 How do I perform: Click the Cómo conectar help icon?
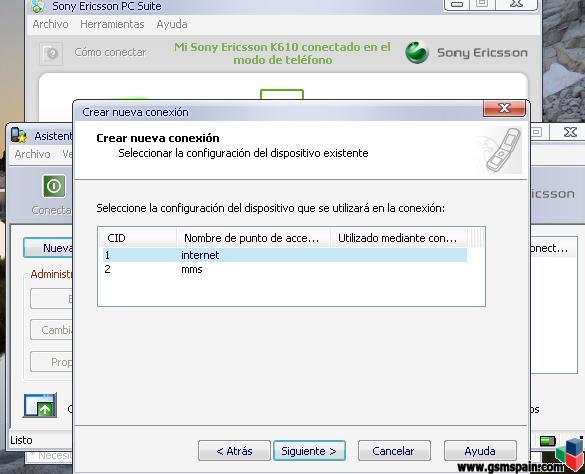pos(51,53)
